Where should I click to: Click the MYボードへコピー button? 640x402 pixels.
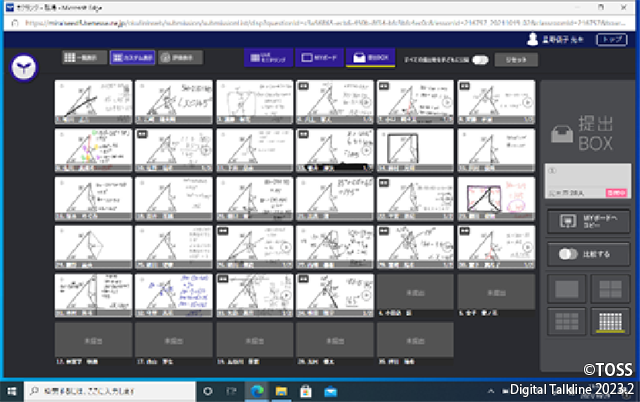coord(588,220)
